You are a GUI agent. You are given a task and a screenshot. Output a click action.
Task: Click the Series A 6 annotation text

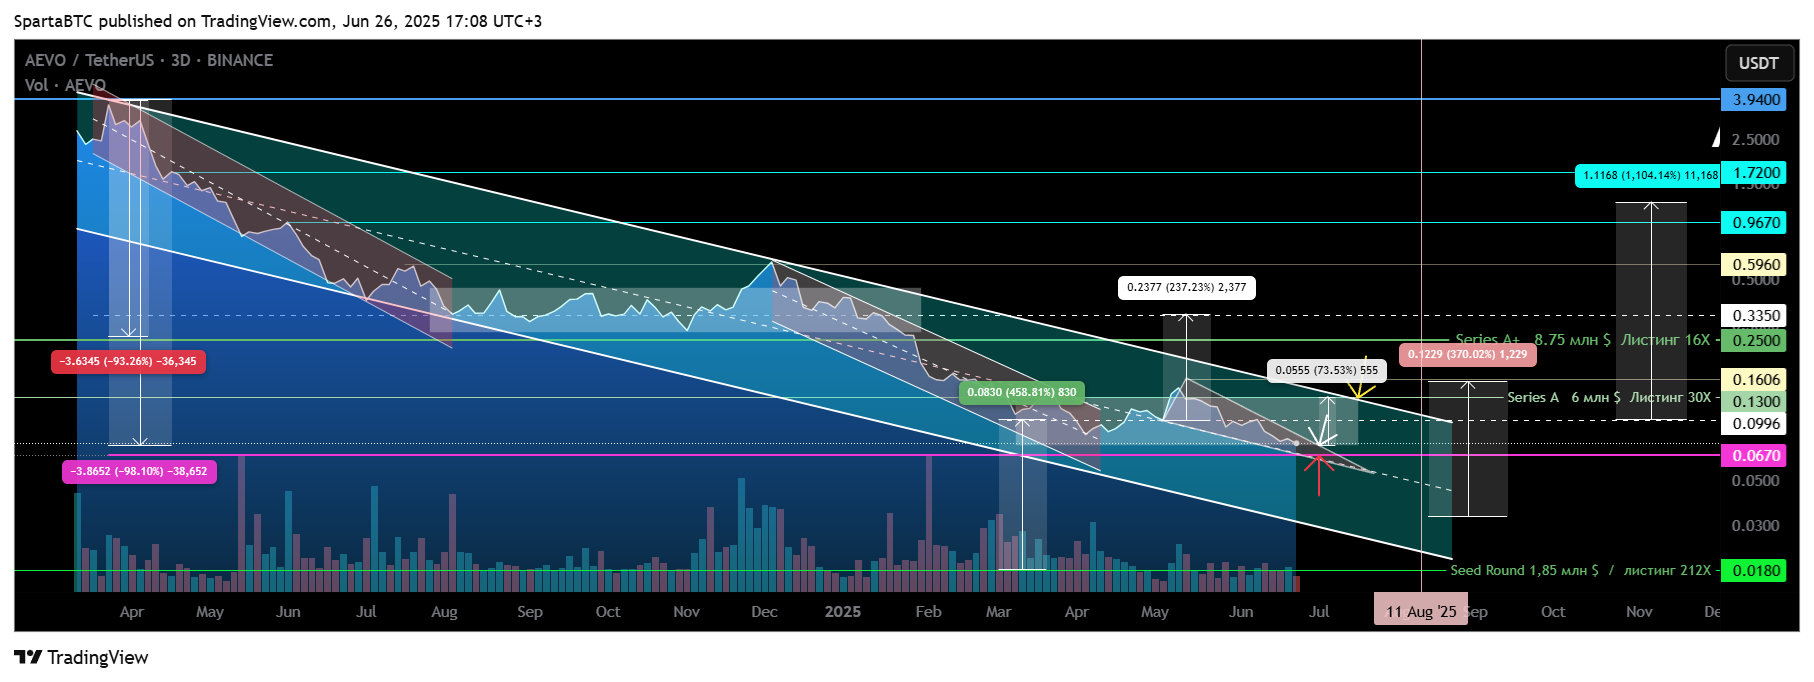pos(1609,397)
